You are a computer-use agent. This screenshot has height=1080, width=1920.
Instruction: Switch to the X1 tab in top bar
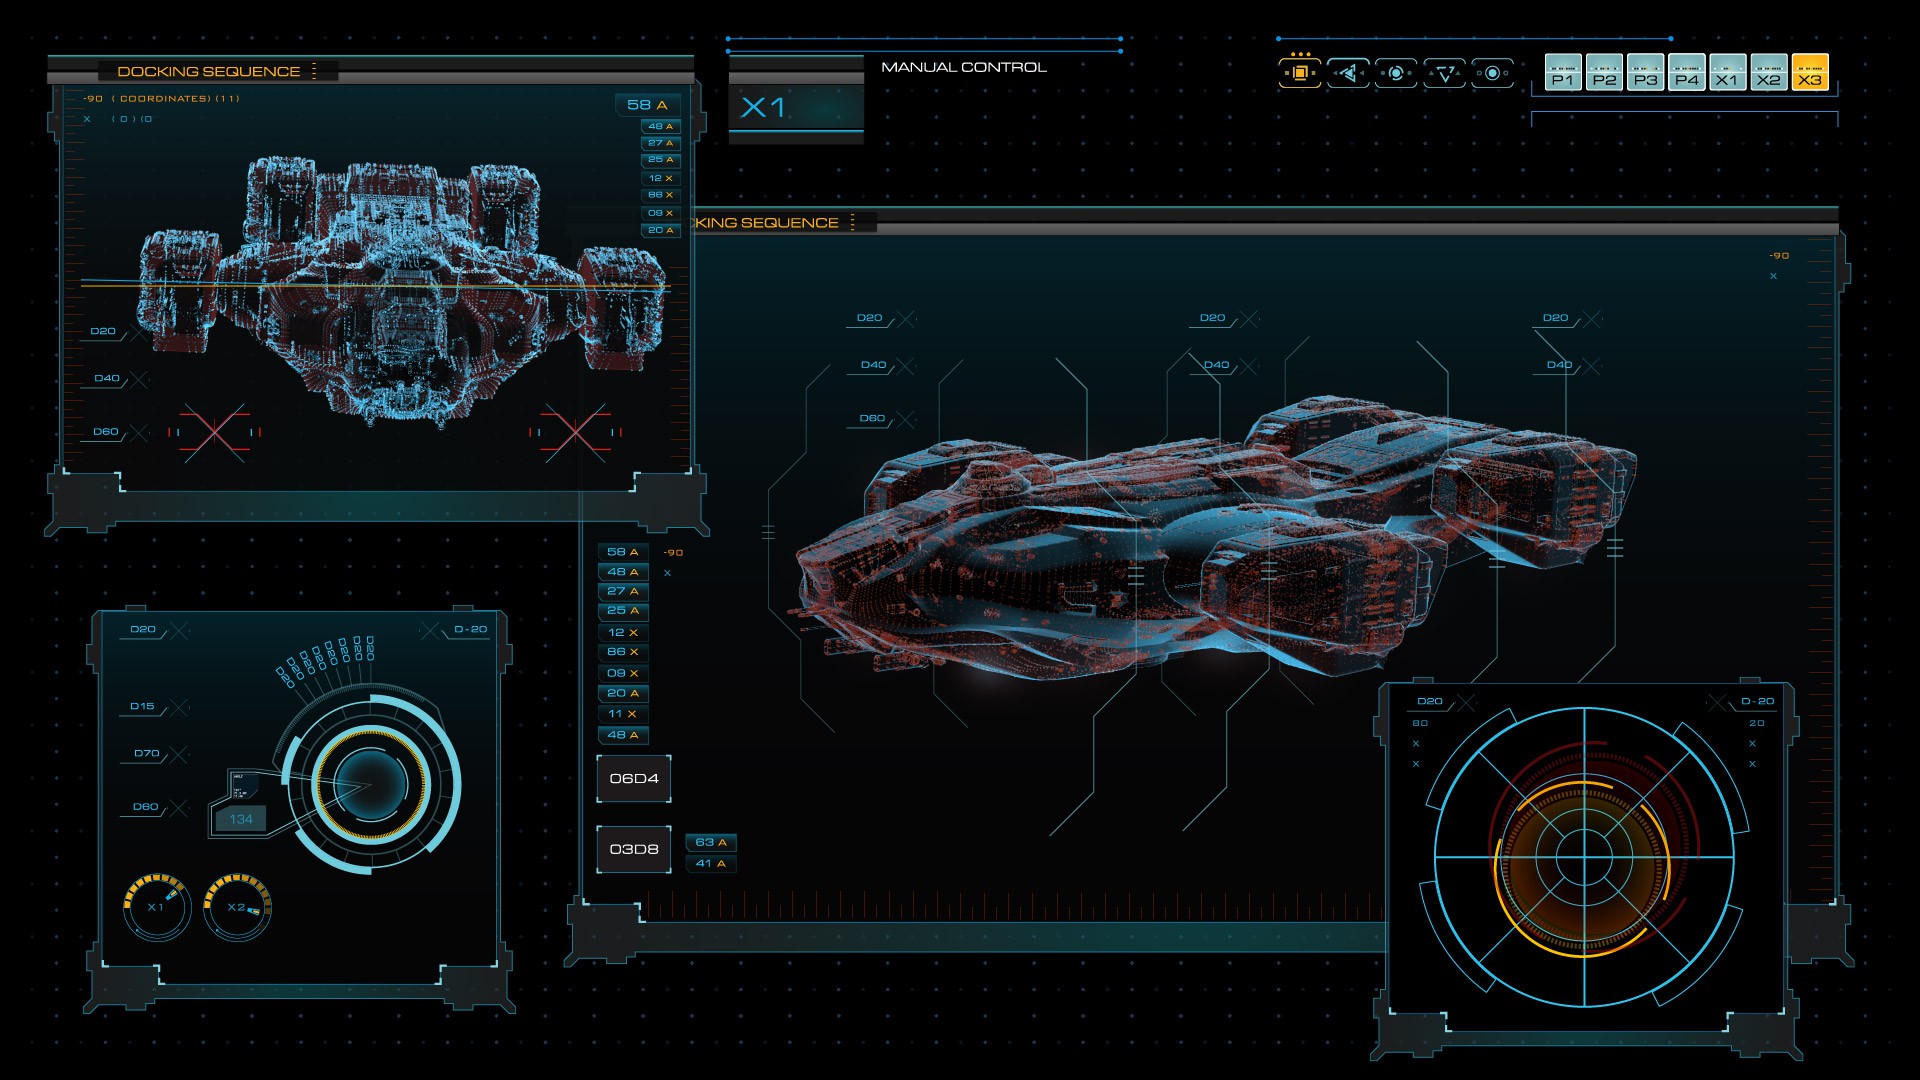(x=1727, y=73)
